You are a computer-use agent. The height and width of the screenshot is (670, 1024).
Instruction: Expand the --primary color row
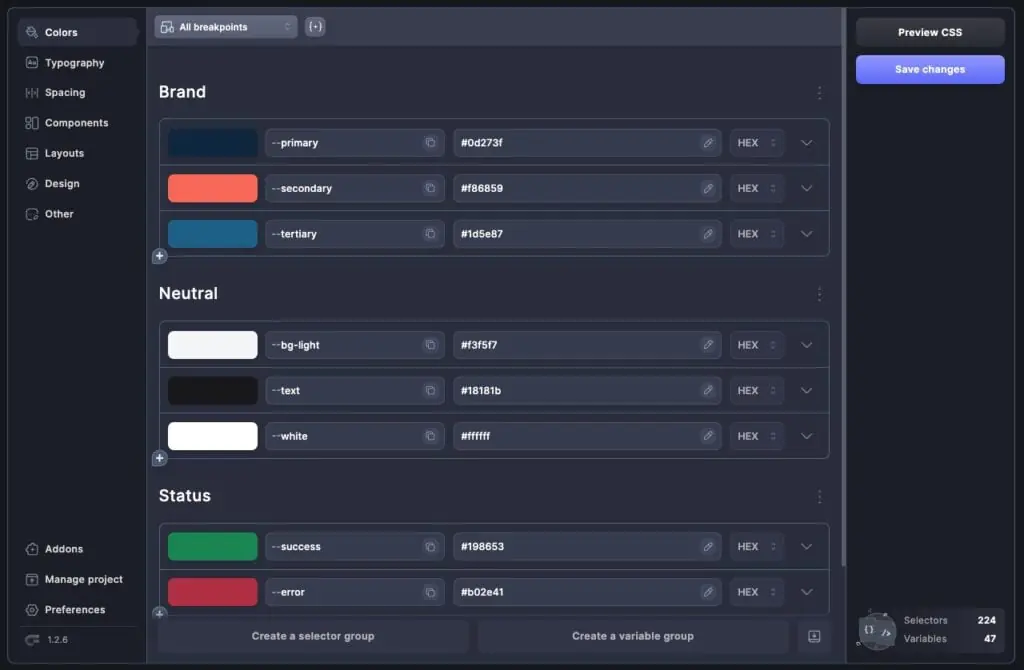click(x=807, y=143)
